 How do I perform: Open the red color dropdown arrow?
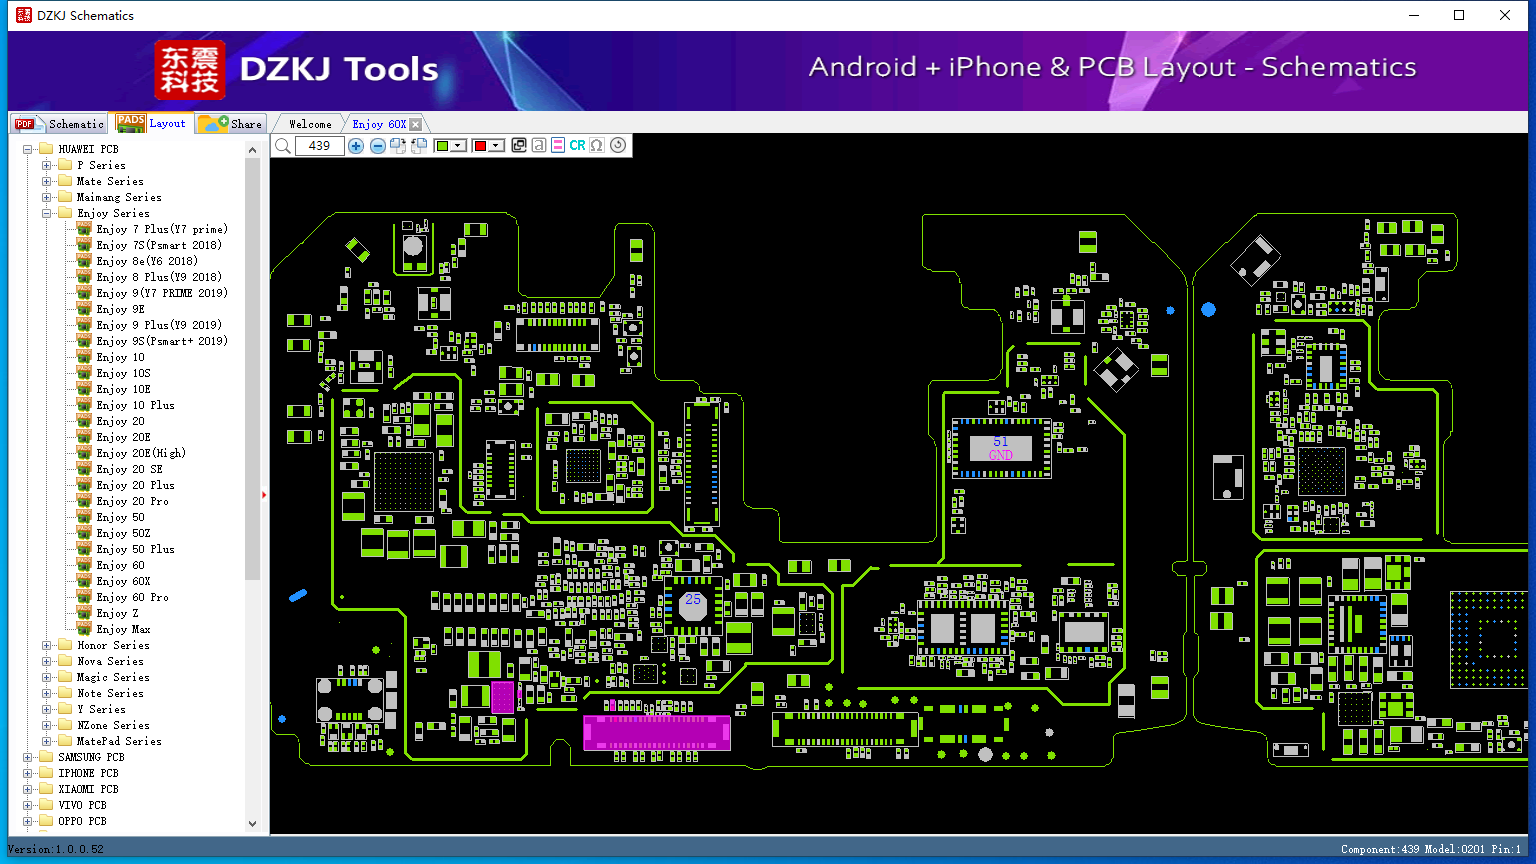tap(496, 146)
